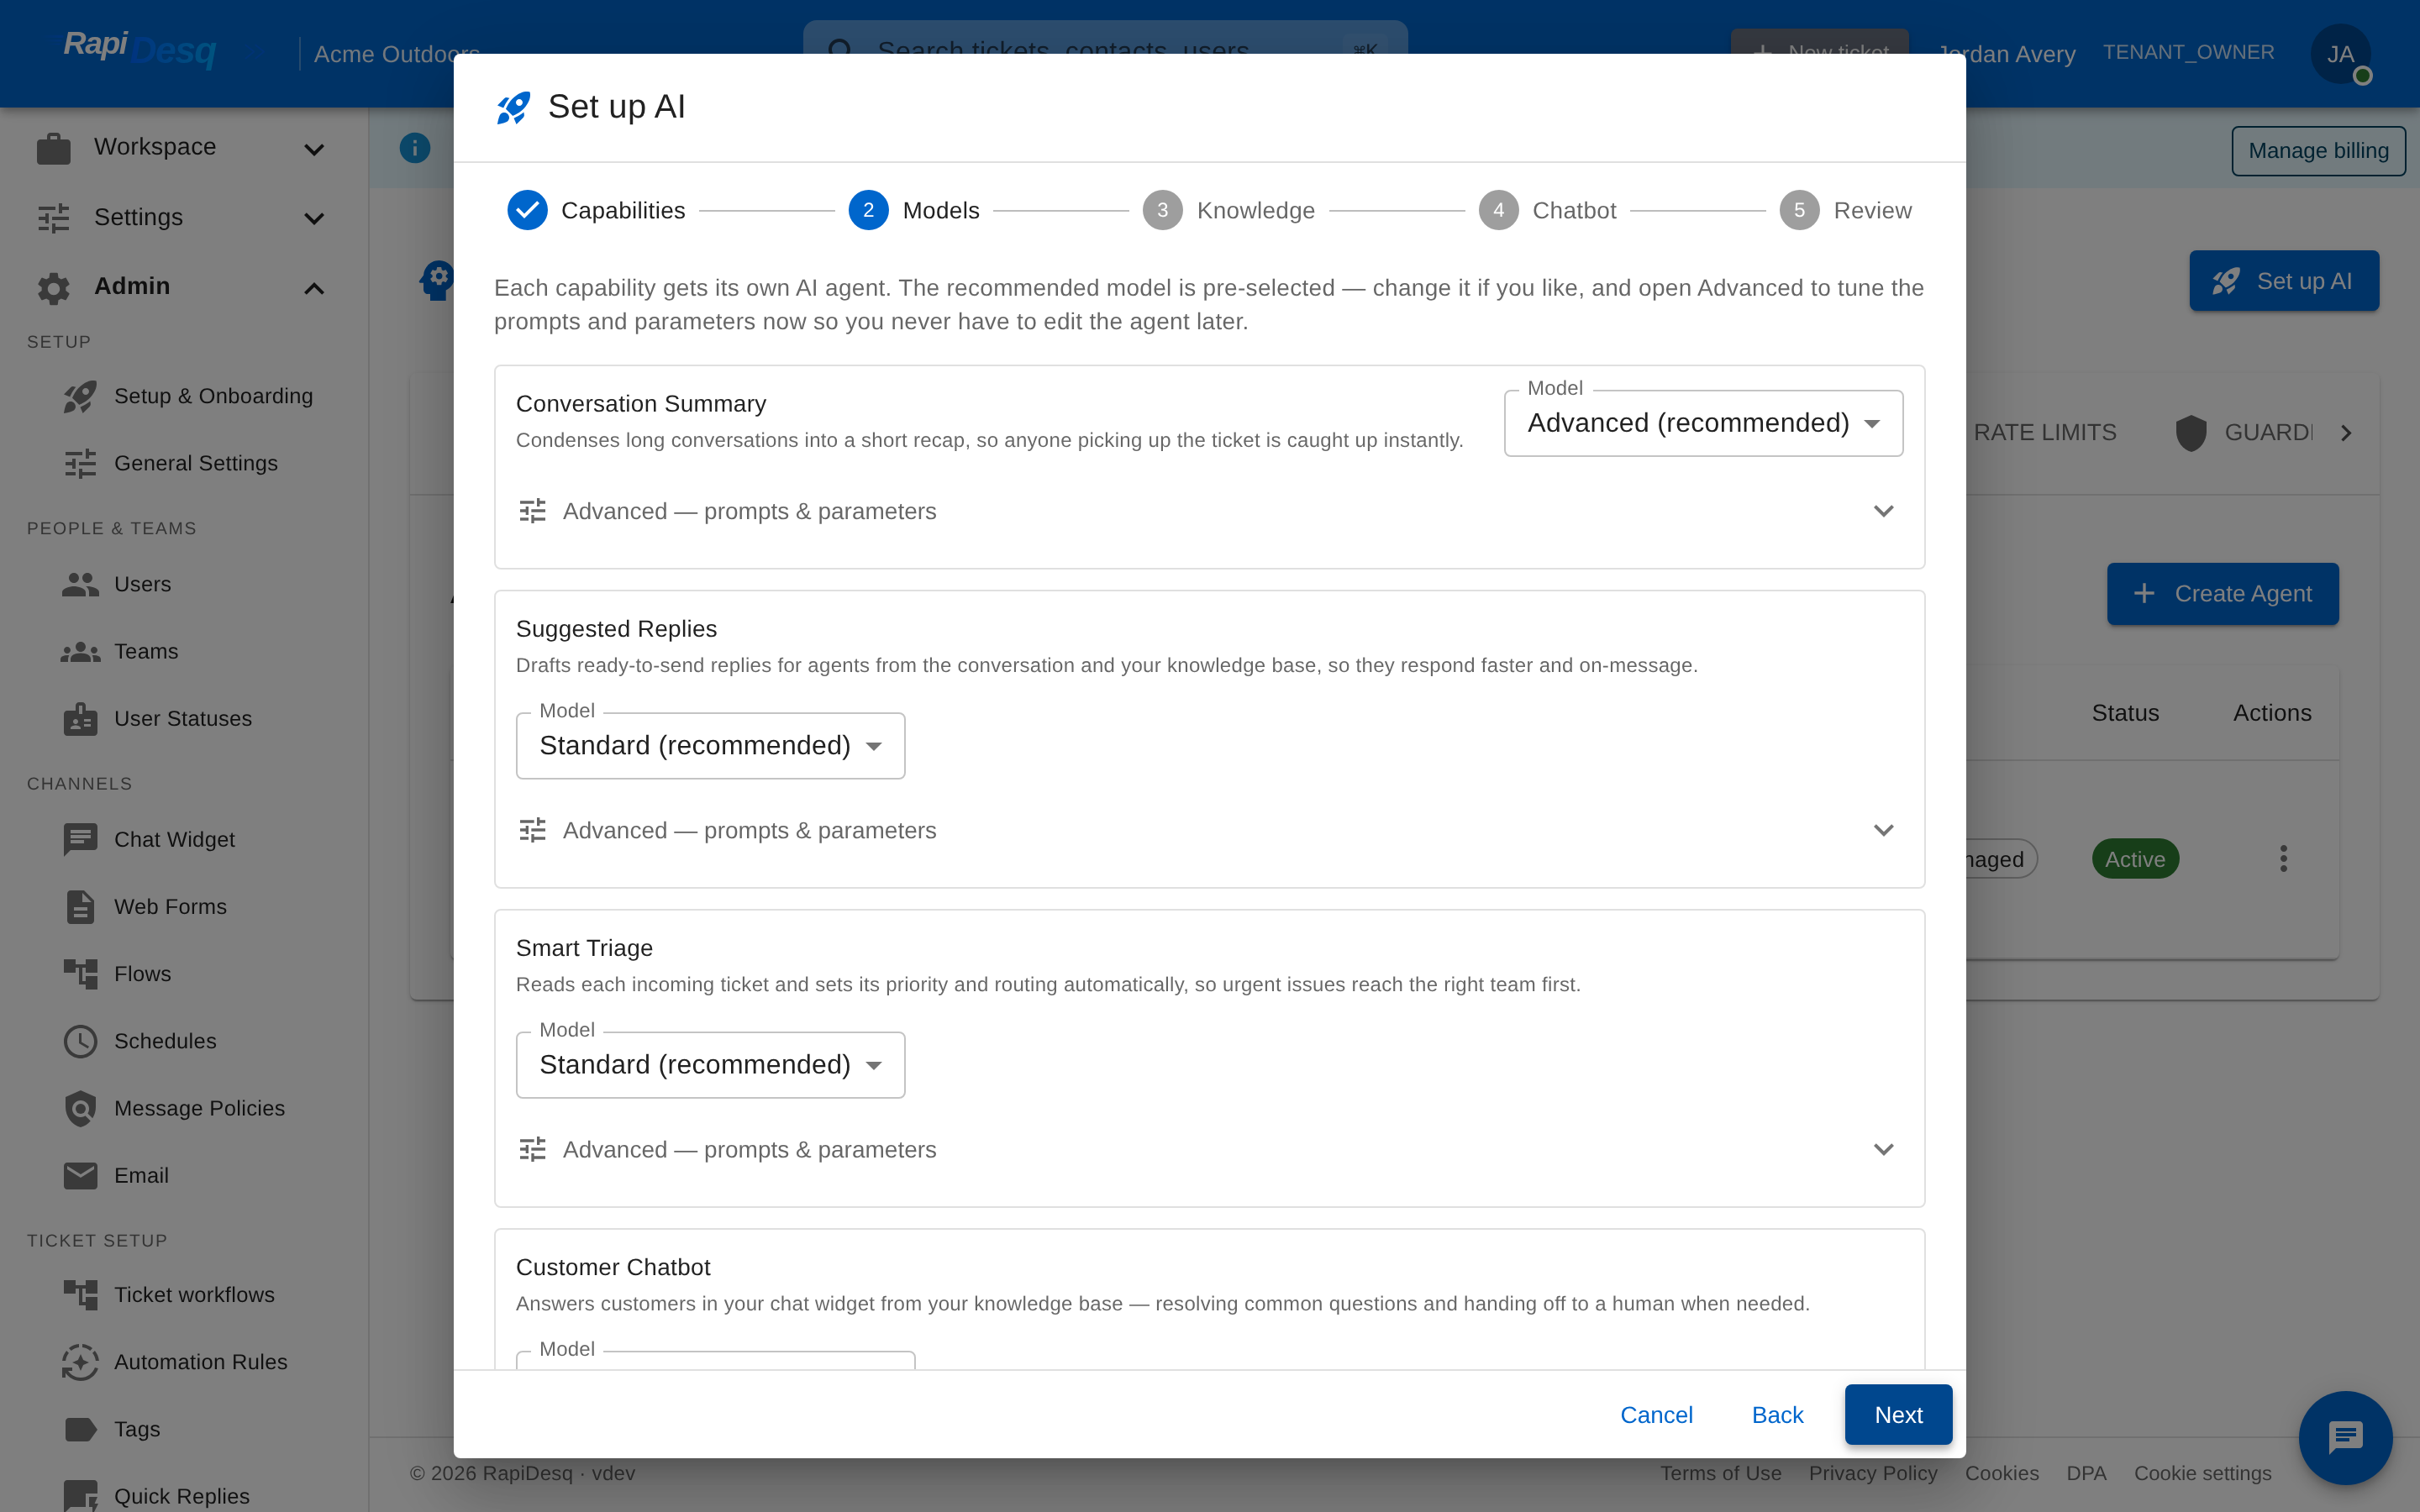Expand Advanced settings for Smart Triage

[1208, 1150]
